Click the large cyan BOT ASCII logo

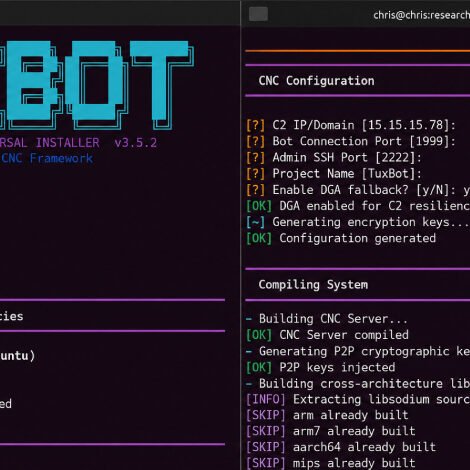(x=97, y=85)
